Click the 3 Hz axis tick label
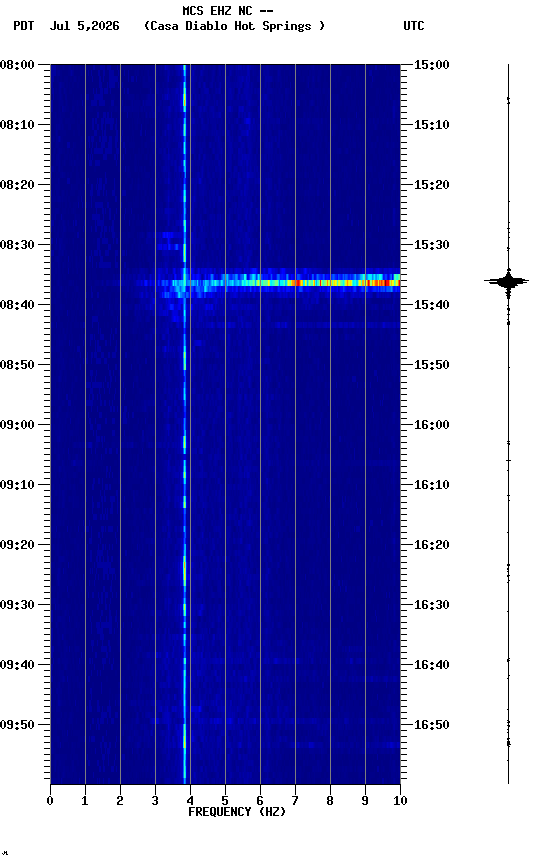The height and width of the screenshot is (864, 552). [x=155, y=801]
